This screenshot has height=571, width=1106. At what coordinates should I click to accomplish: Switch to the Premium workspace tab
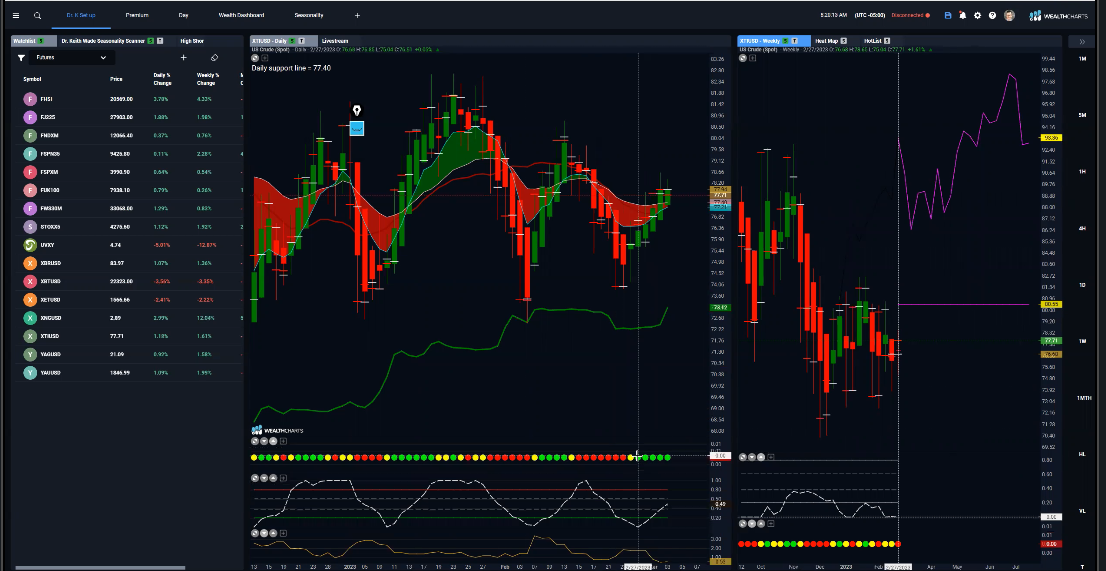tap(137, 15)
